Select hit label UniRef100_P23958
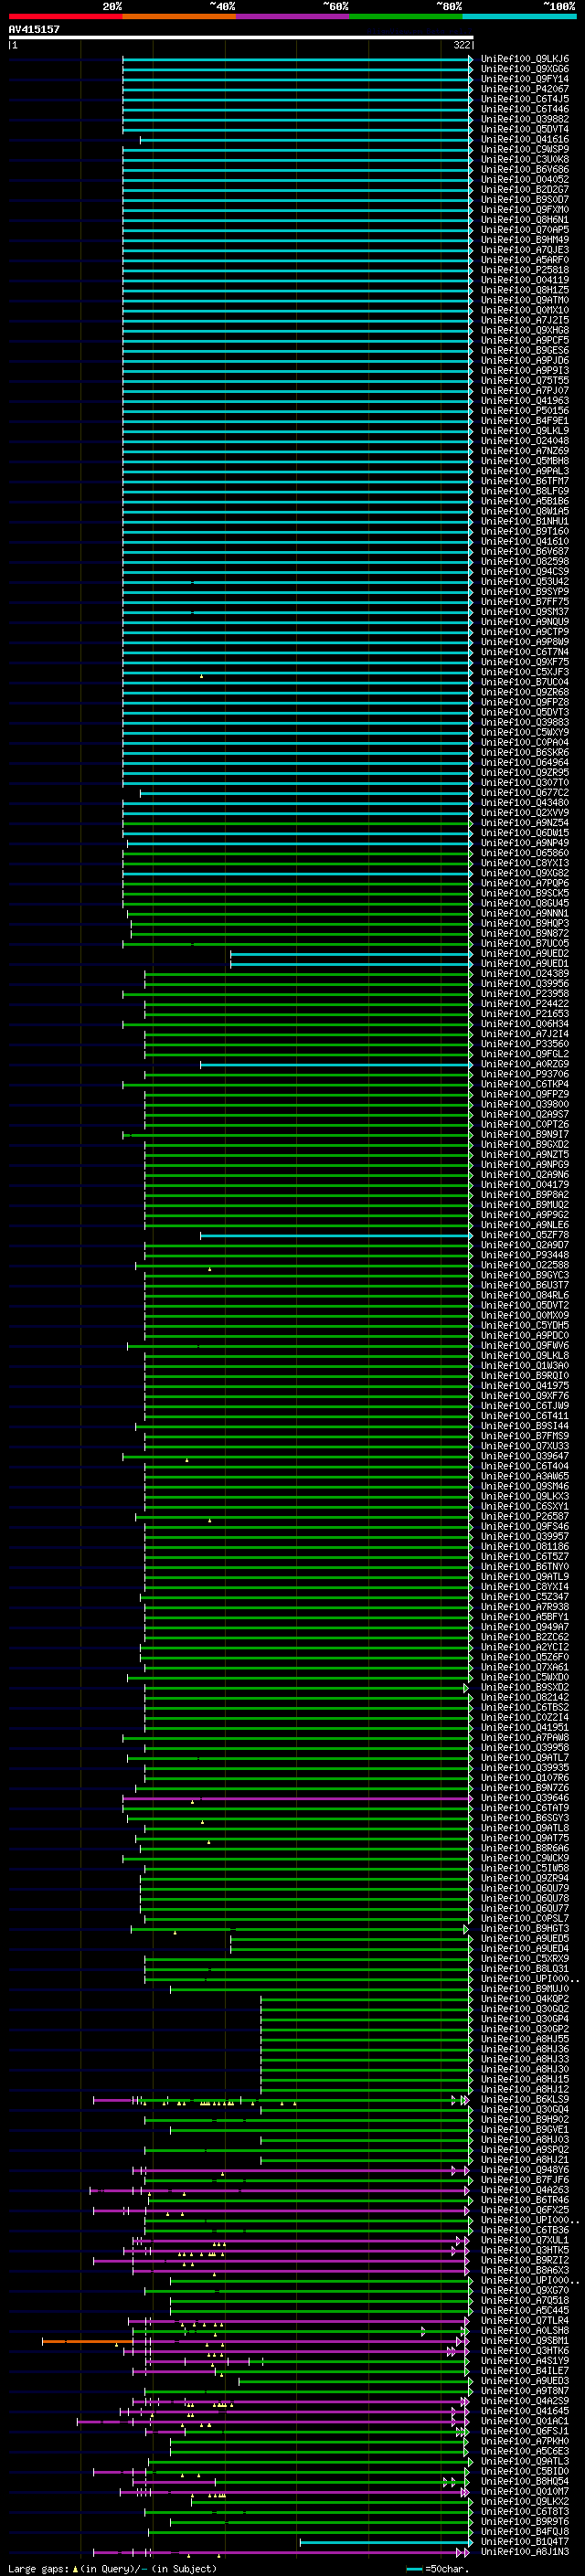The width and height of the screenshot is (585, 2576). 525,994
